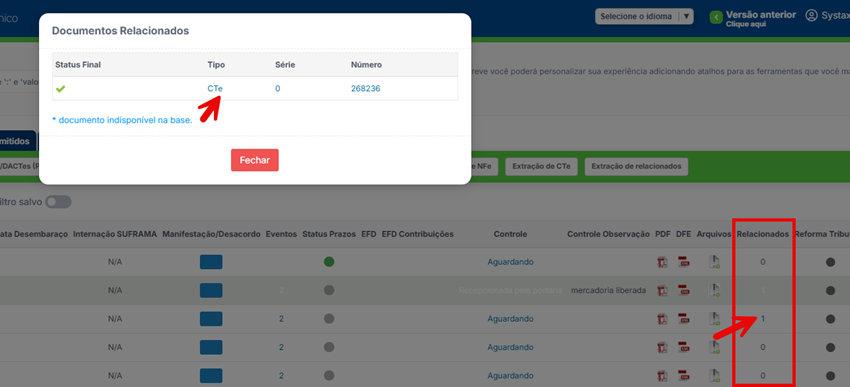
Task: Click the Status Prazos dot in the row with 1 relacionado
Action: (x=329, y=319)
